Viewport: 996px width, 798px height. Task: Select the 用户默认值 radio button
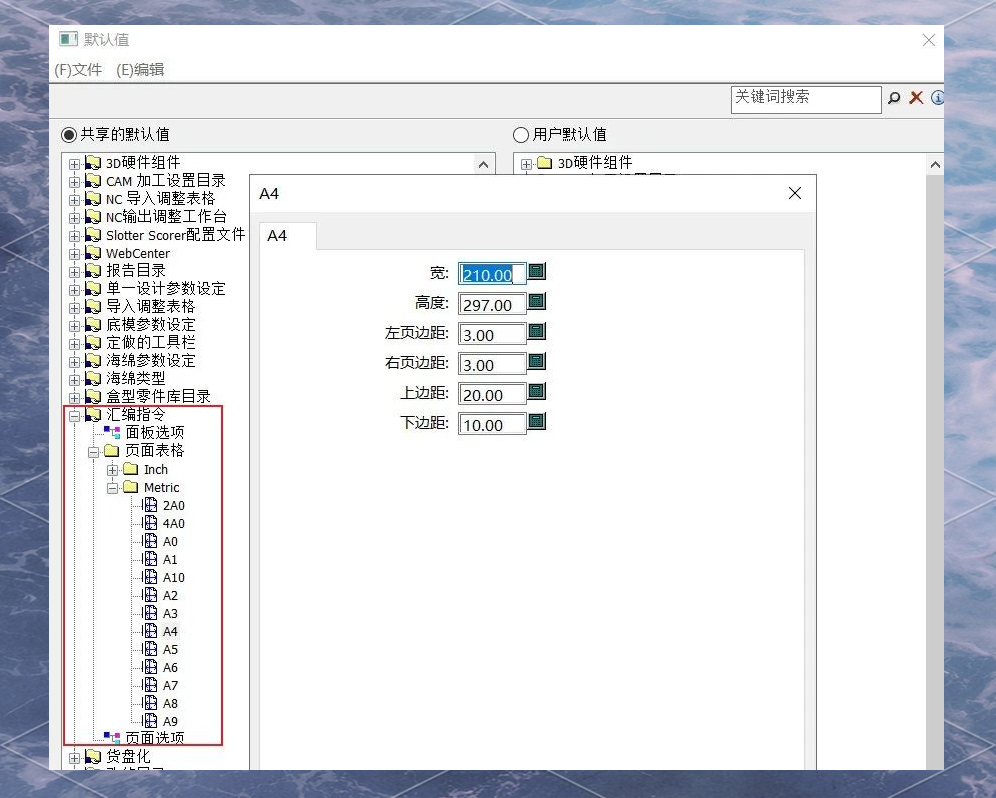pyautogui.click(x=521, y=134)
